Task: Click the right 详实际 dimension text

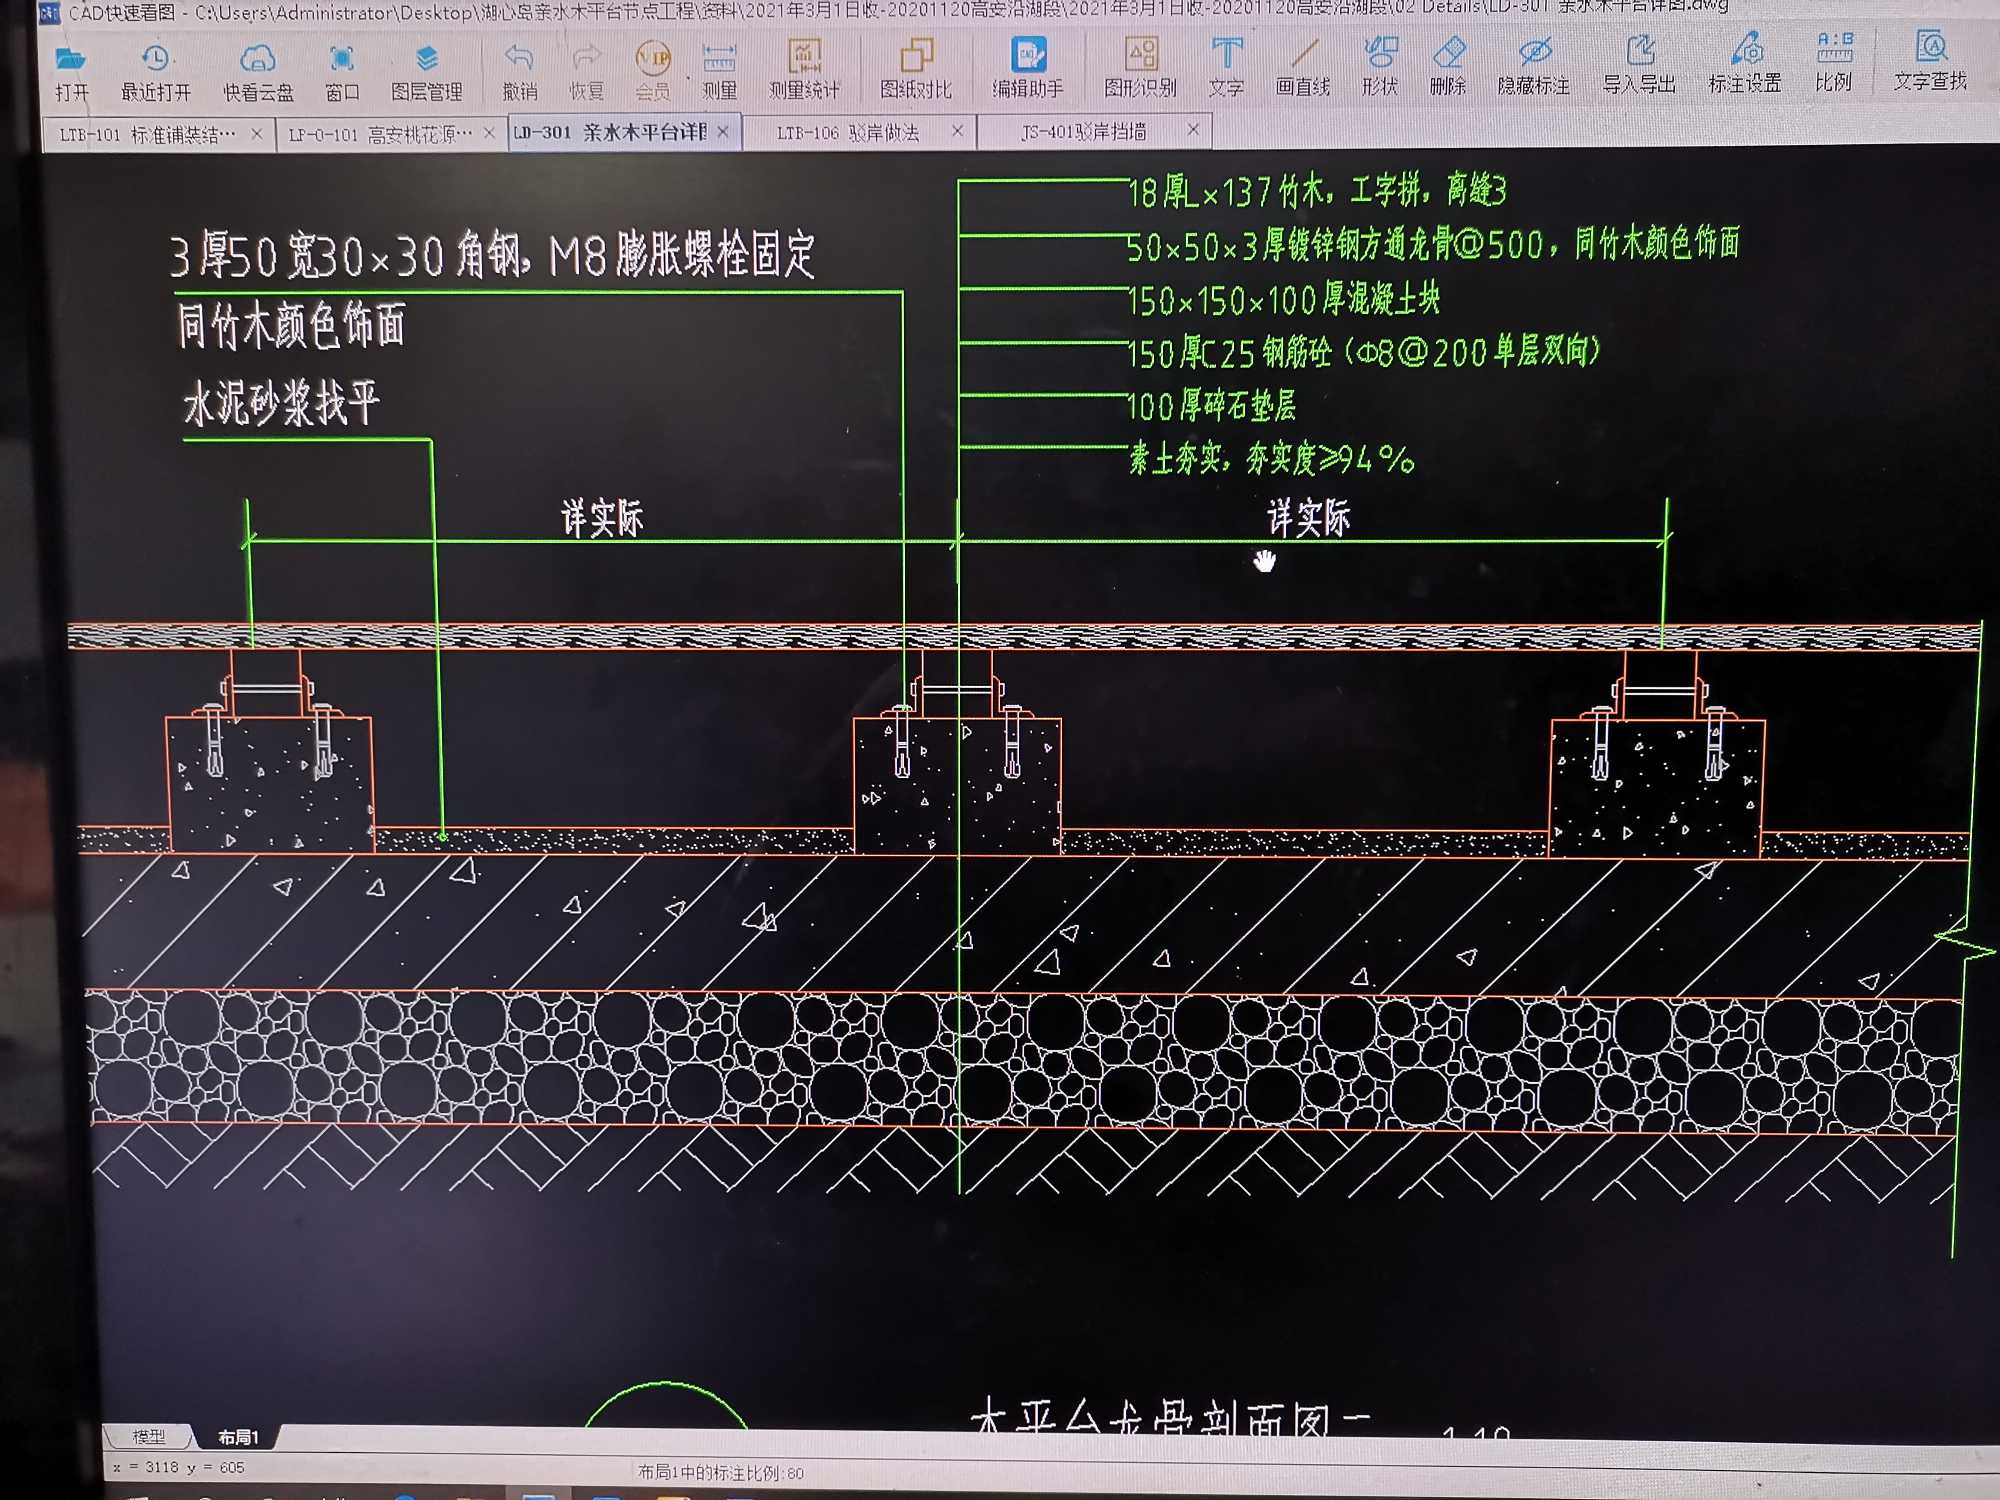Action: pyautogui.click(x=1309, y=518)
